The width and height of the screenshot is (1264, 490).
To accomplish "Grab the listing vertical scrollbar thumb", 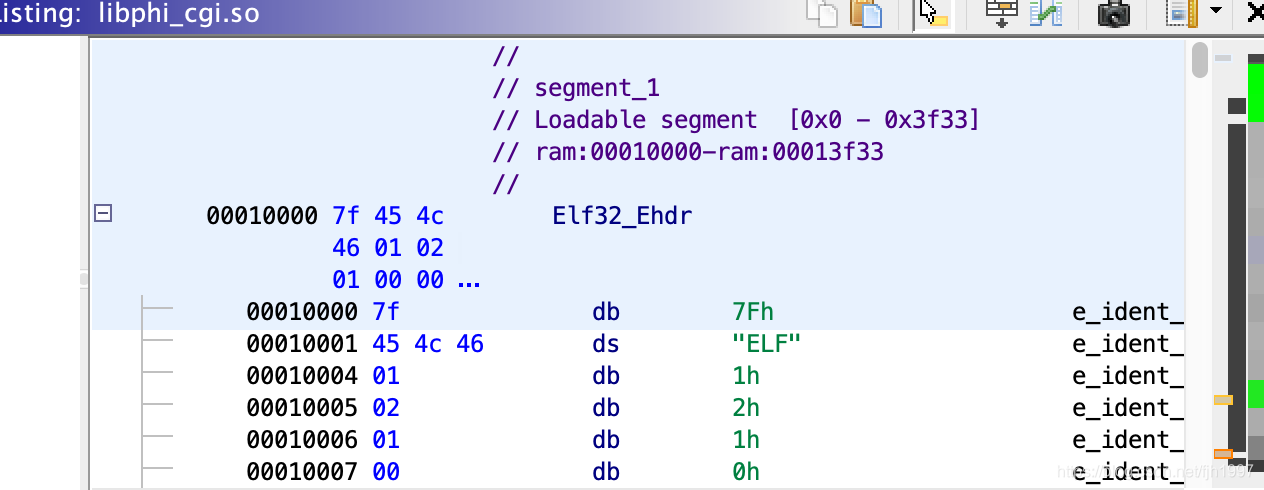I will point(1200,60).
